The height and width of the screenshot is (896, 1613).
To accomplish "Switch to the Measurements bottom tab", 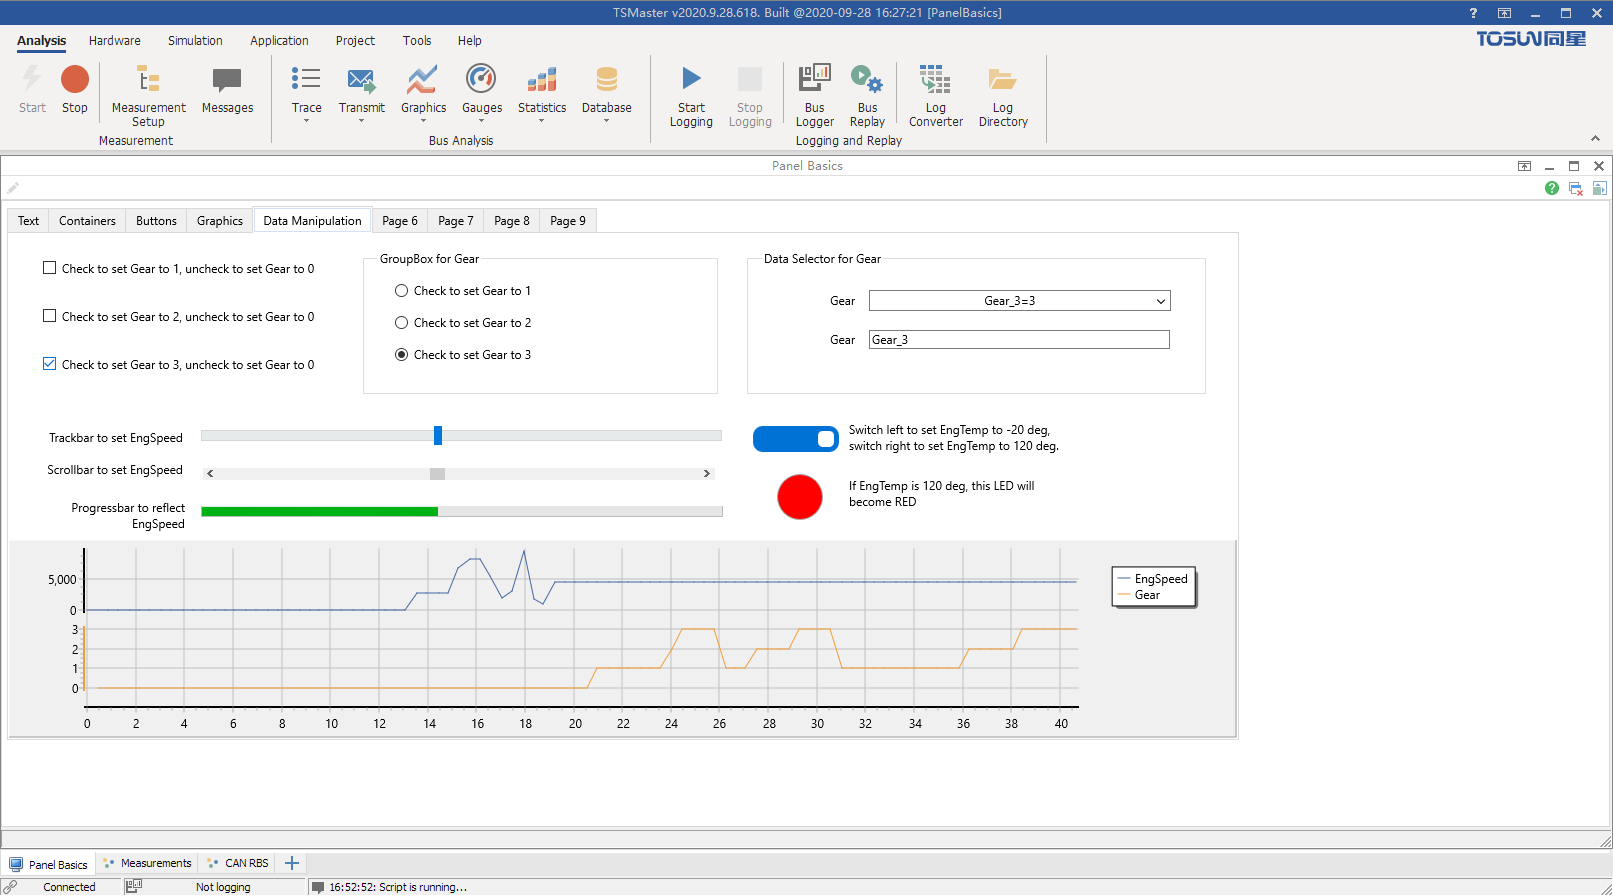I will (147, 863).
